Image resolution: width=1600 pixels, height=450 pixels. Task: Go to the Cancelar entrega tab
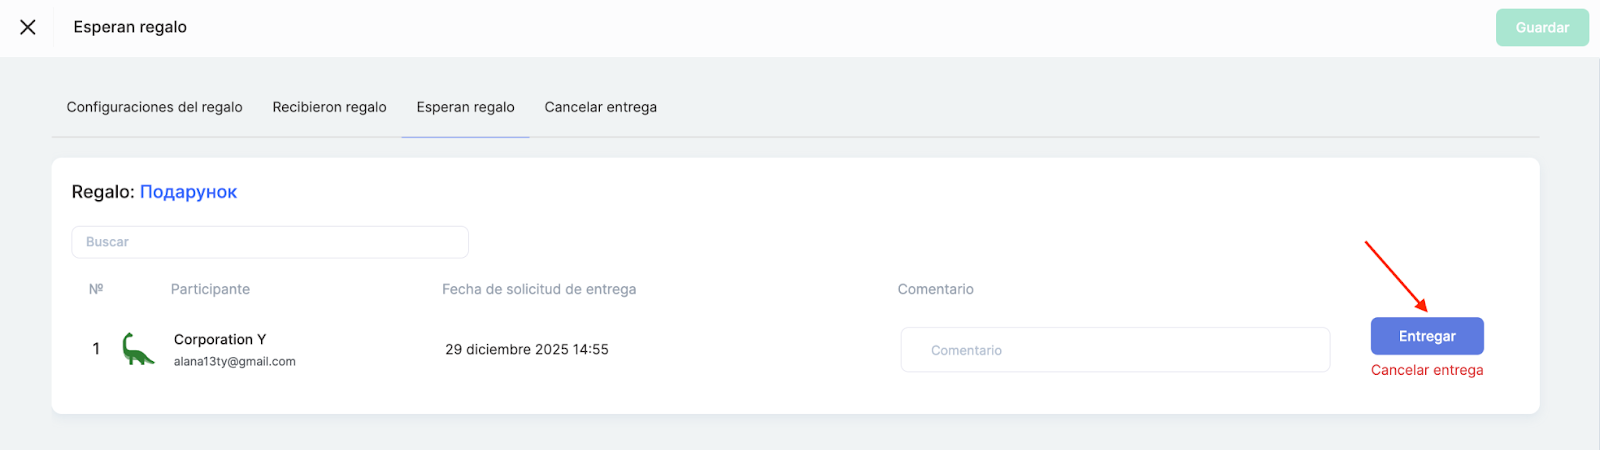pos(600,107)
